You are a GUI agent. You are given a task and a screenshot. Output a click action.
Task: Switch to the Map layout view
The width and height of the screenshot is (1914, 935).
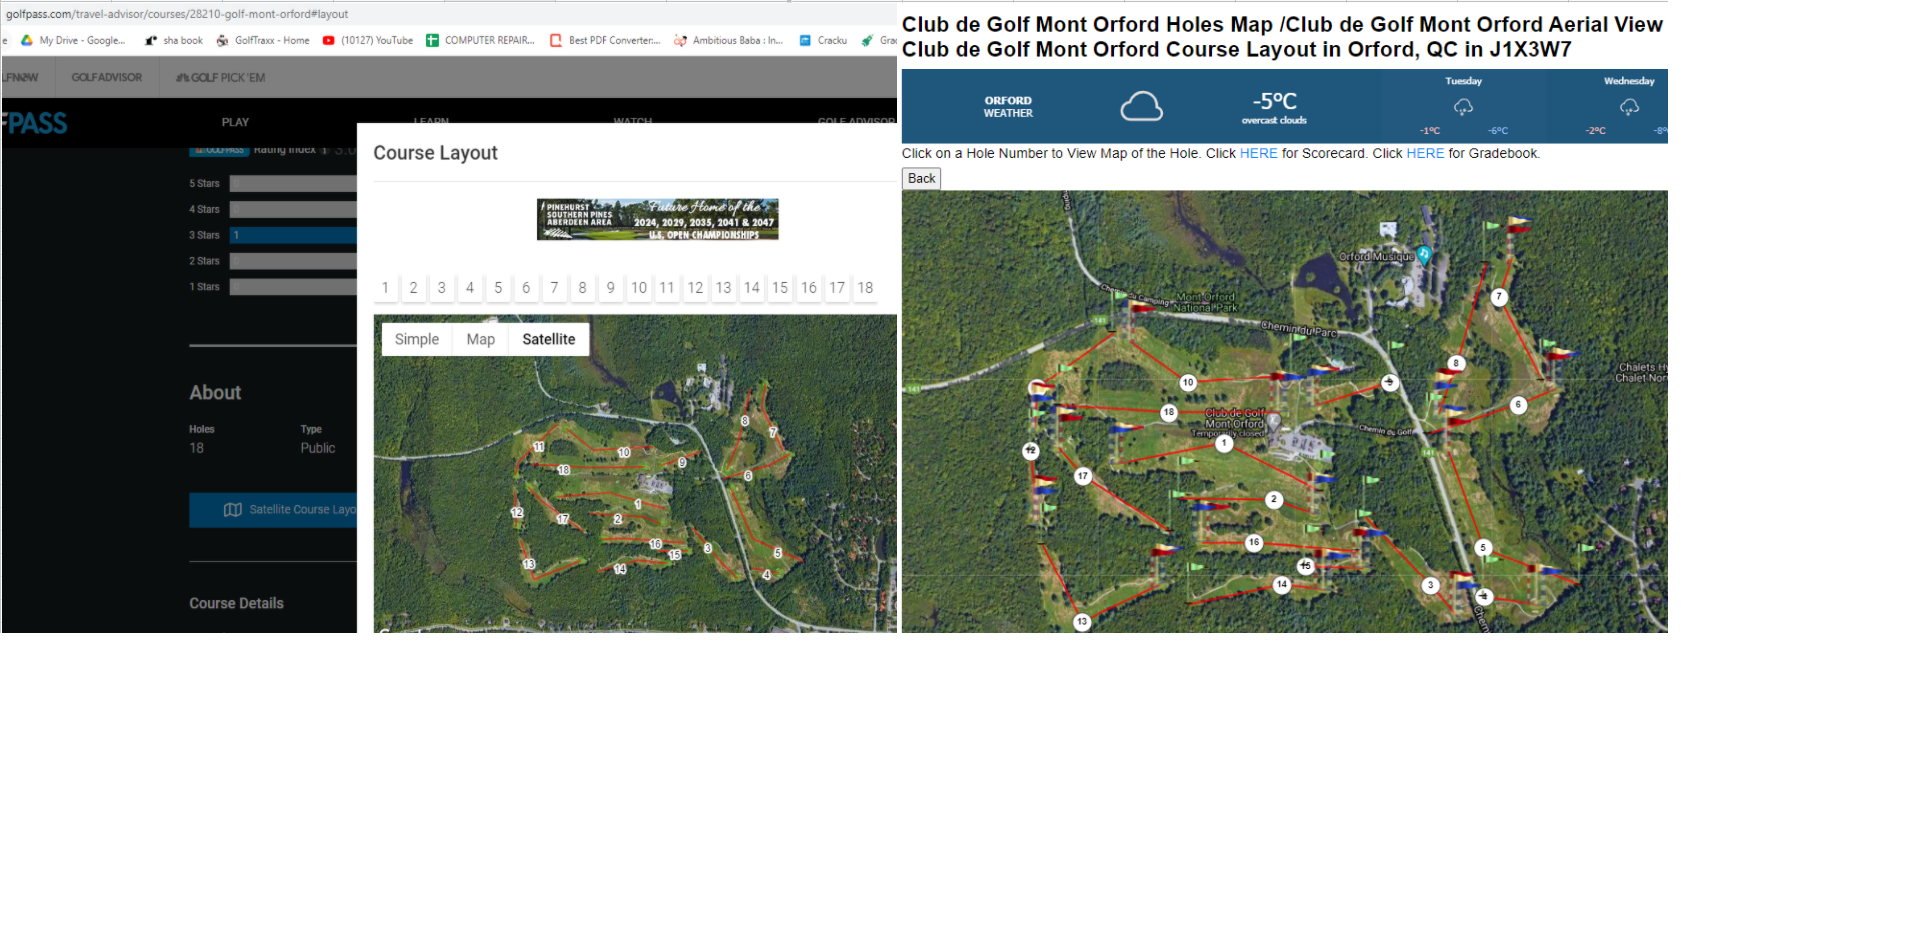coord(481,339)
